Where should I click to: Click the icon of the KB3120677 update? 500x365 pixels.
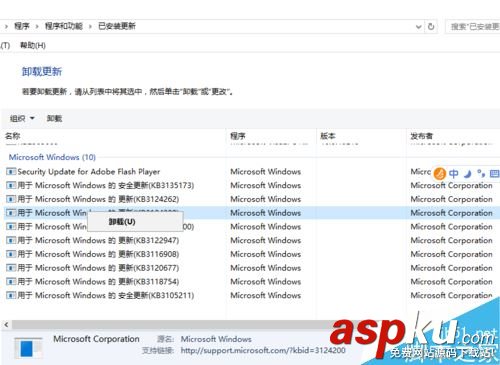click(x=11, y=268)
